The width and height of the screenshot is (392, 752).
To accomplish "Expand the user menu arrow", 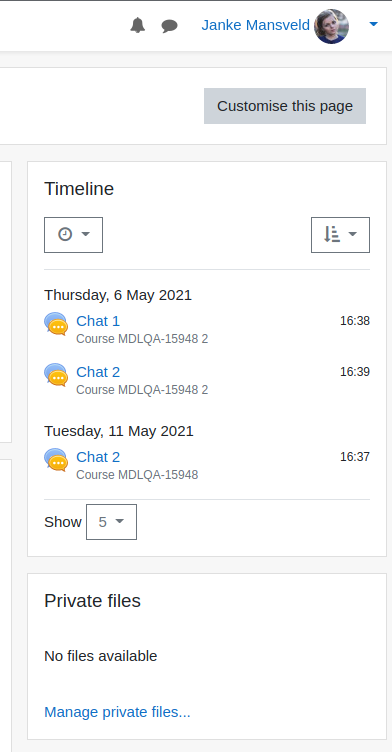I will click(x=374, y=24).
